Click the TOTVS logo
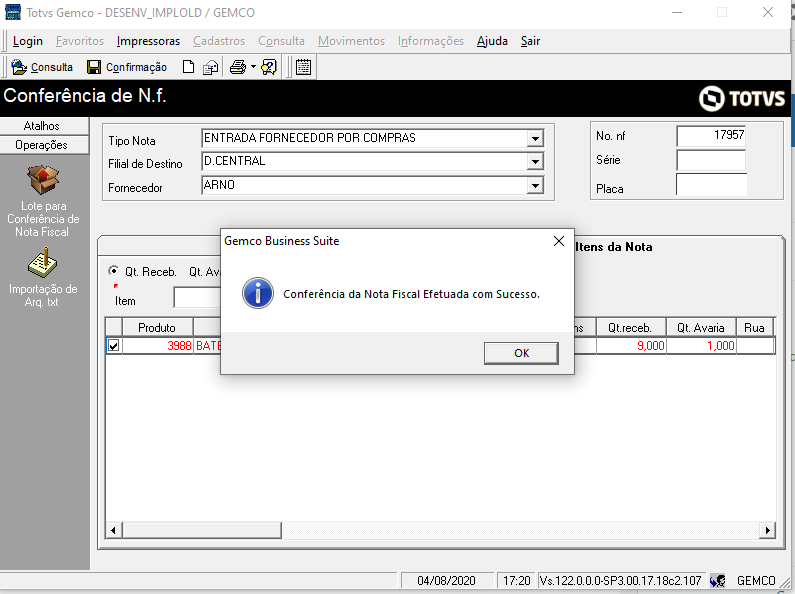 pyautogui.click(x=742, y=98)
